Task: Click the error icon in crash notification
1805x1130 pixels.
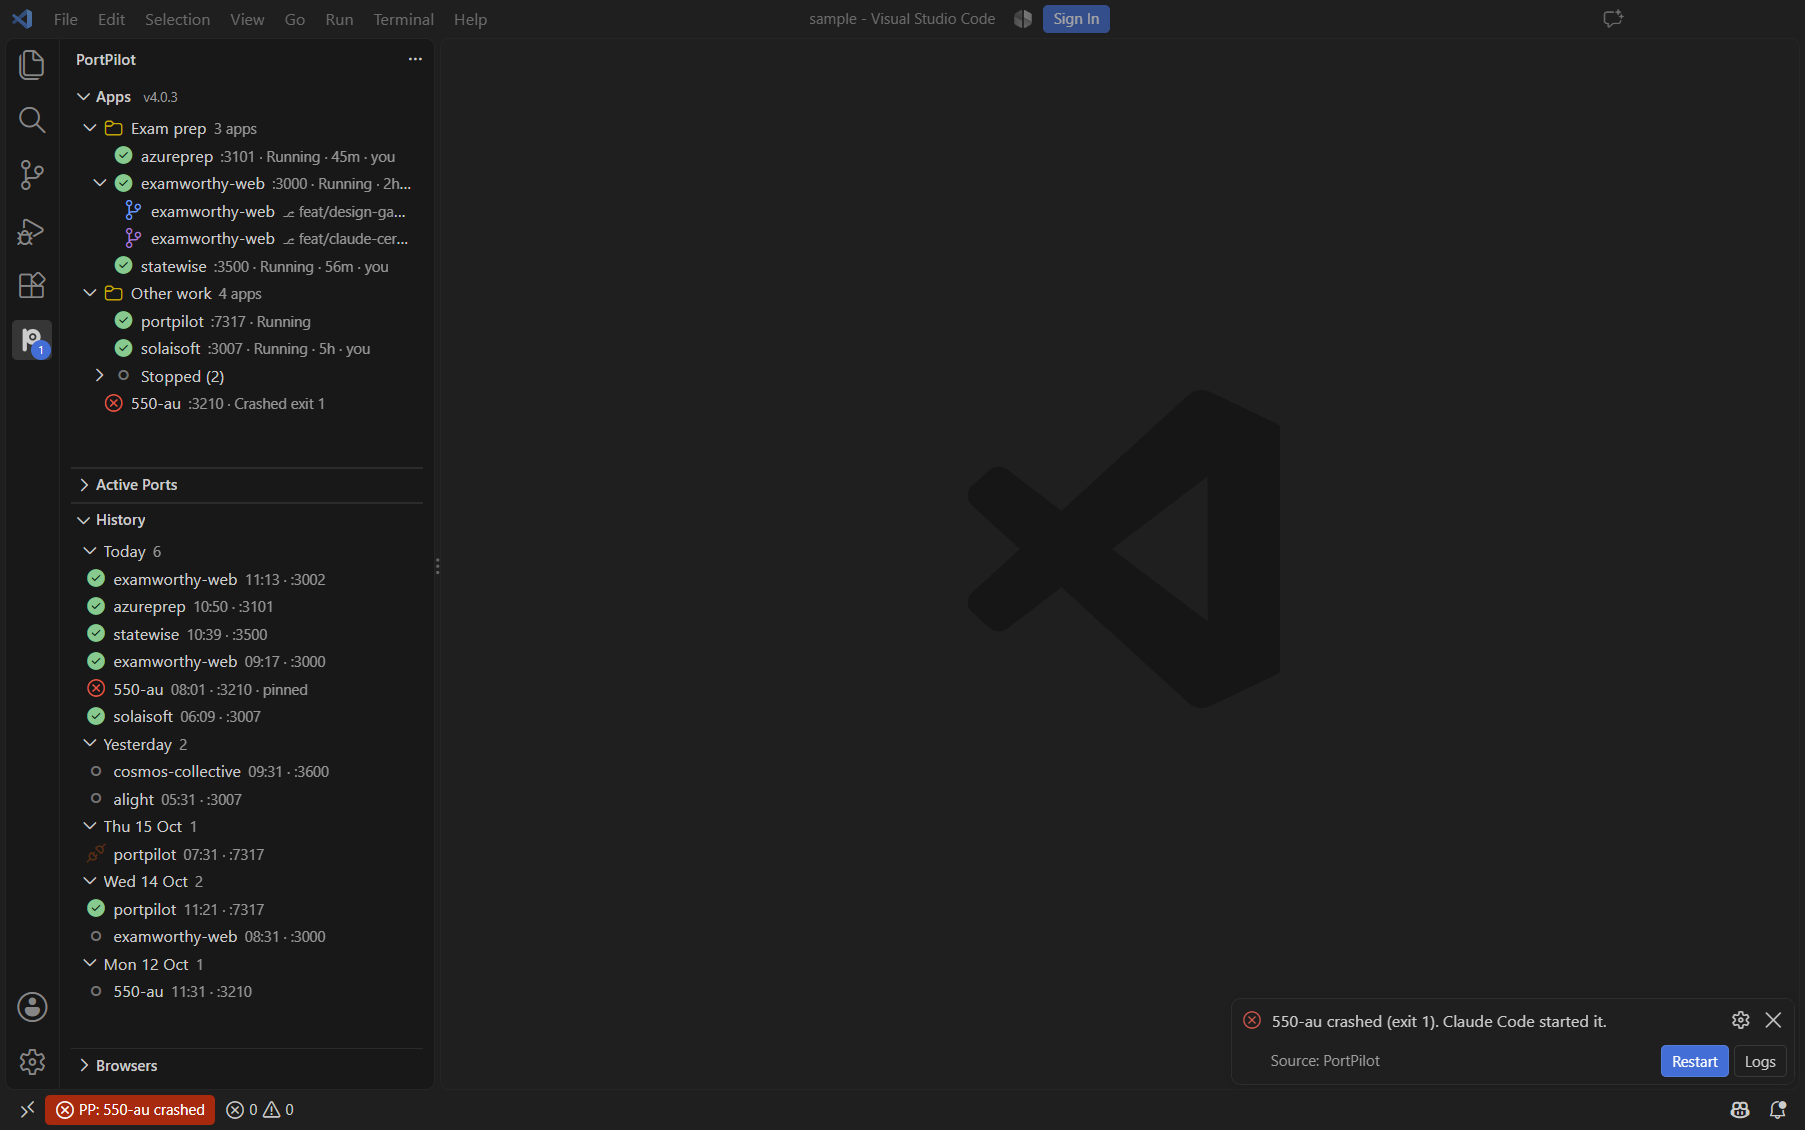Action: [1252, 1020]
